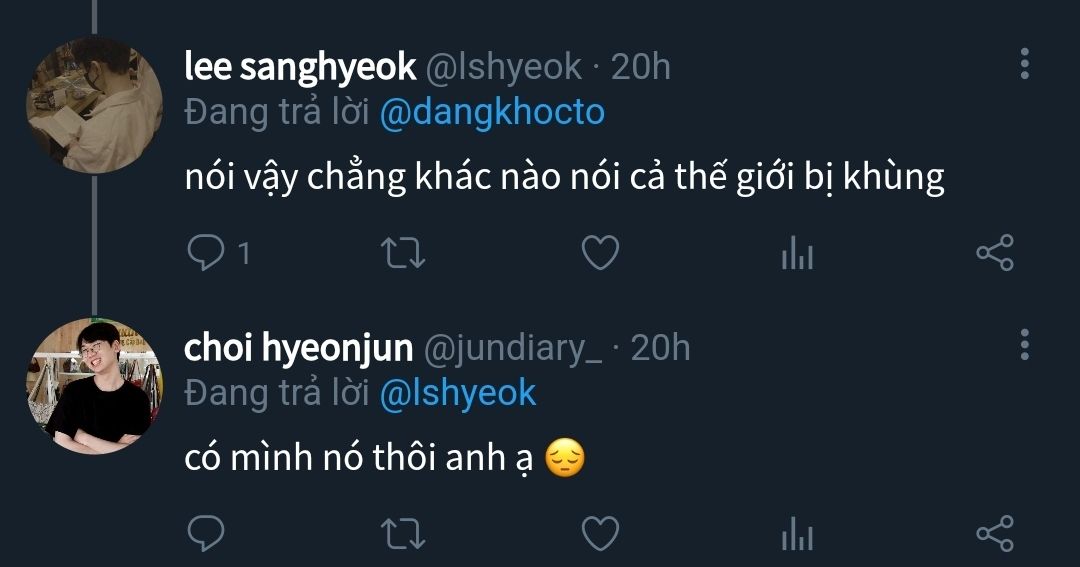View analytics for choi hyeonjun's tweet
1080x567 pixels.
797,535
